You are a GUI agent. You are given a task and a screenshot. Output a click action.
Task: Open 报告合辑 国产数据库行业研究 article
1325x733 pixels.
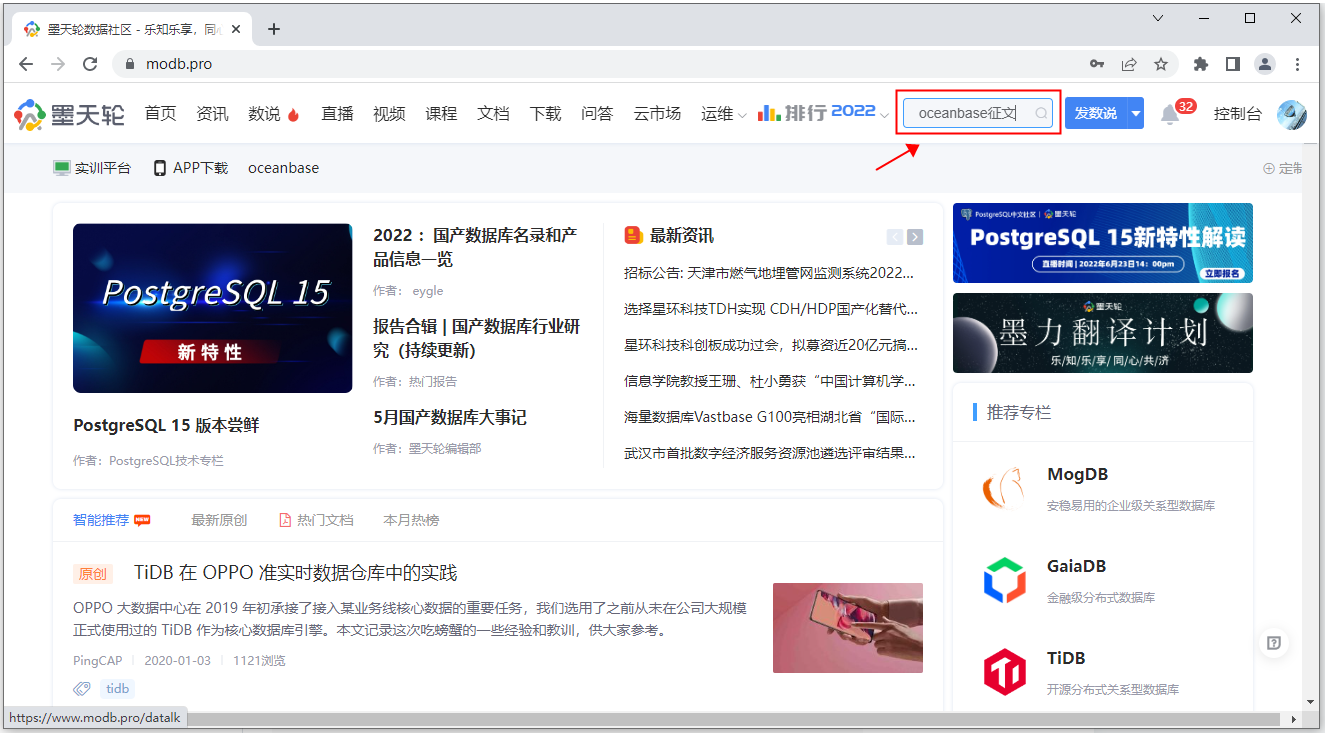[477, 338]
